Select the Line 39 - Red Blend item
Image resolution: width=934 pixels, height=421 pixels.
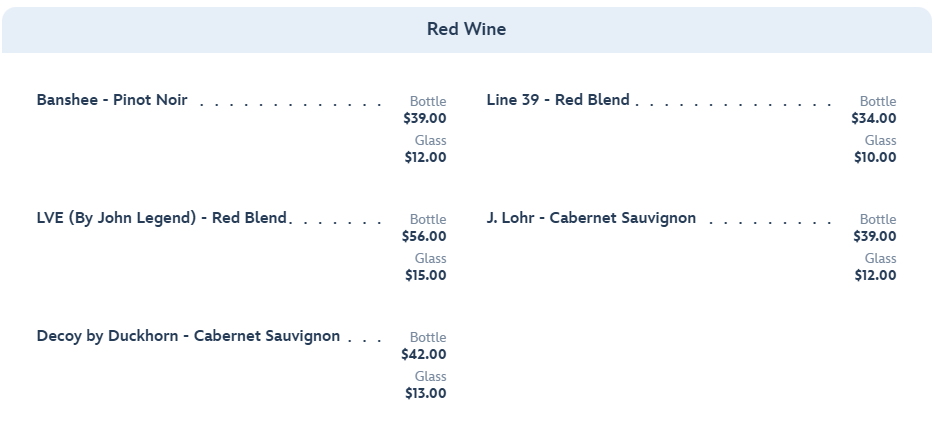coord(558,100)
